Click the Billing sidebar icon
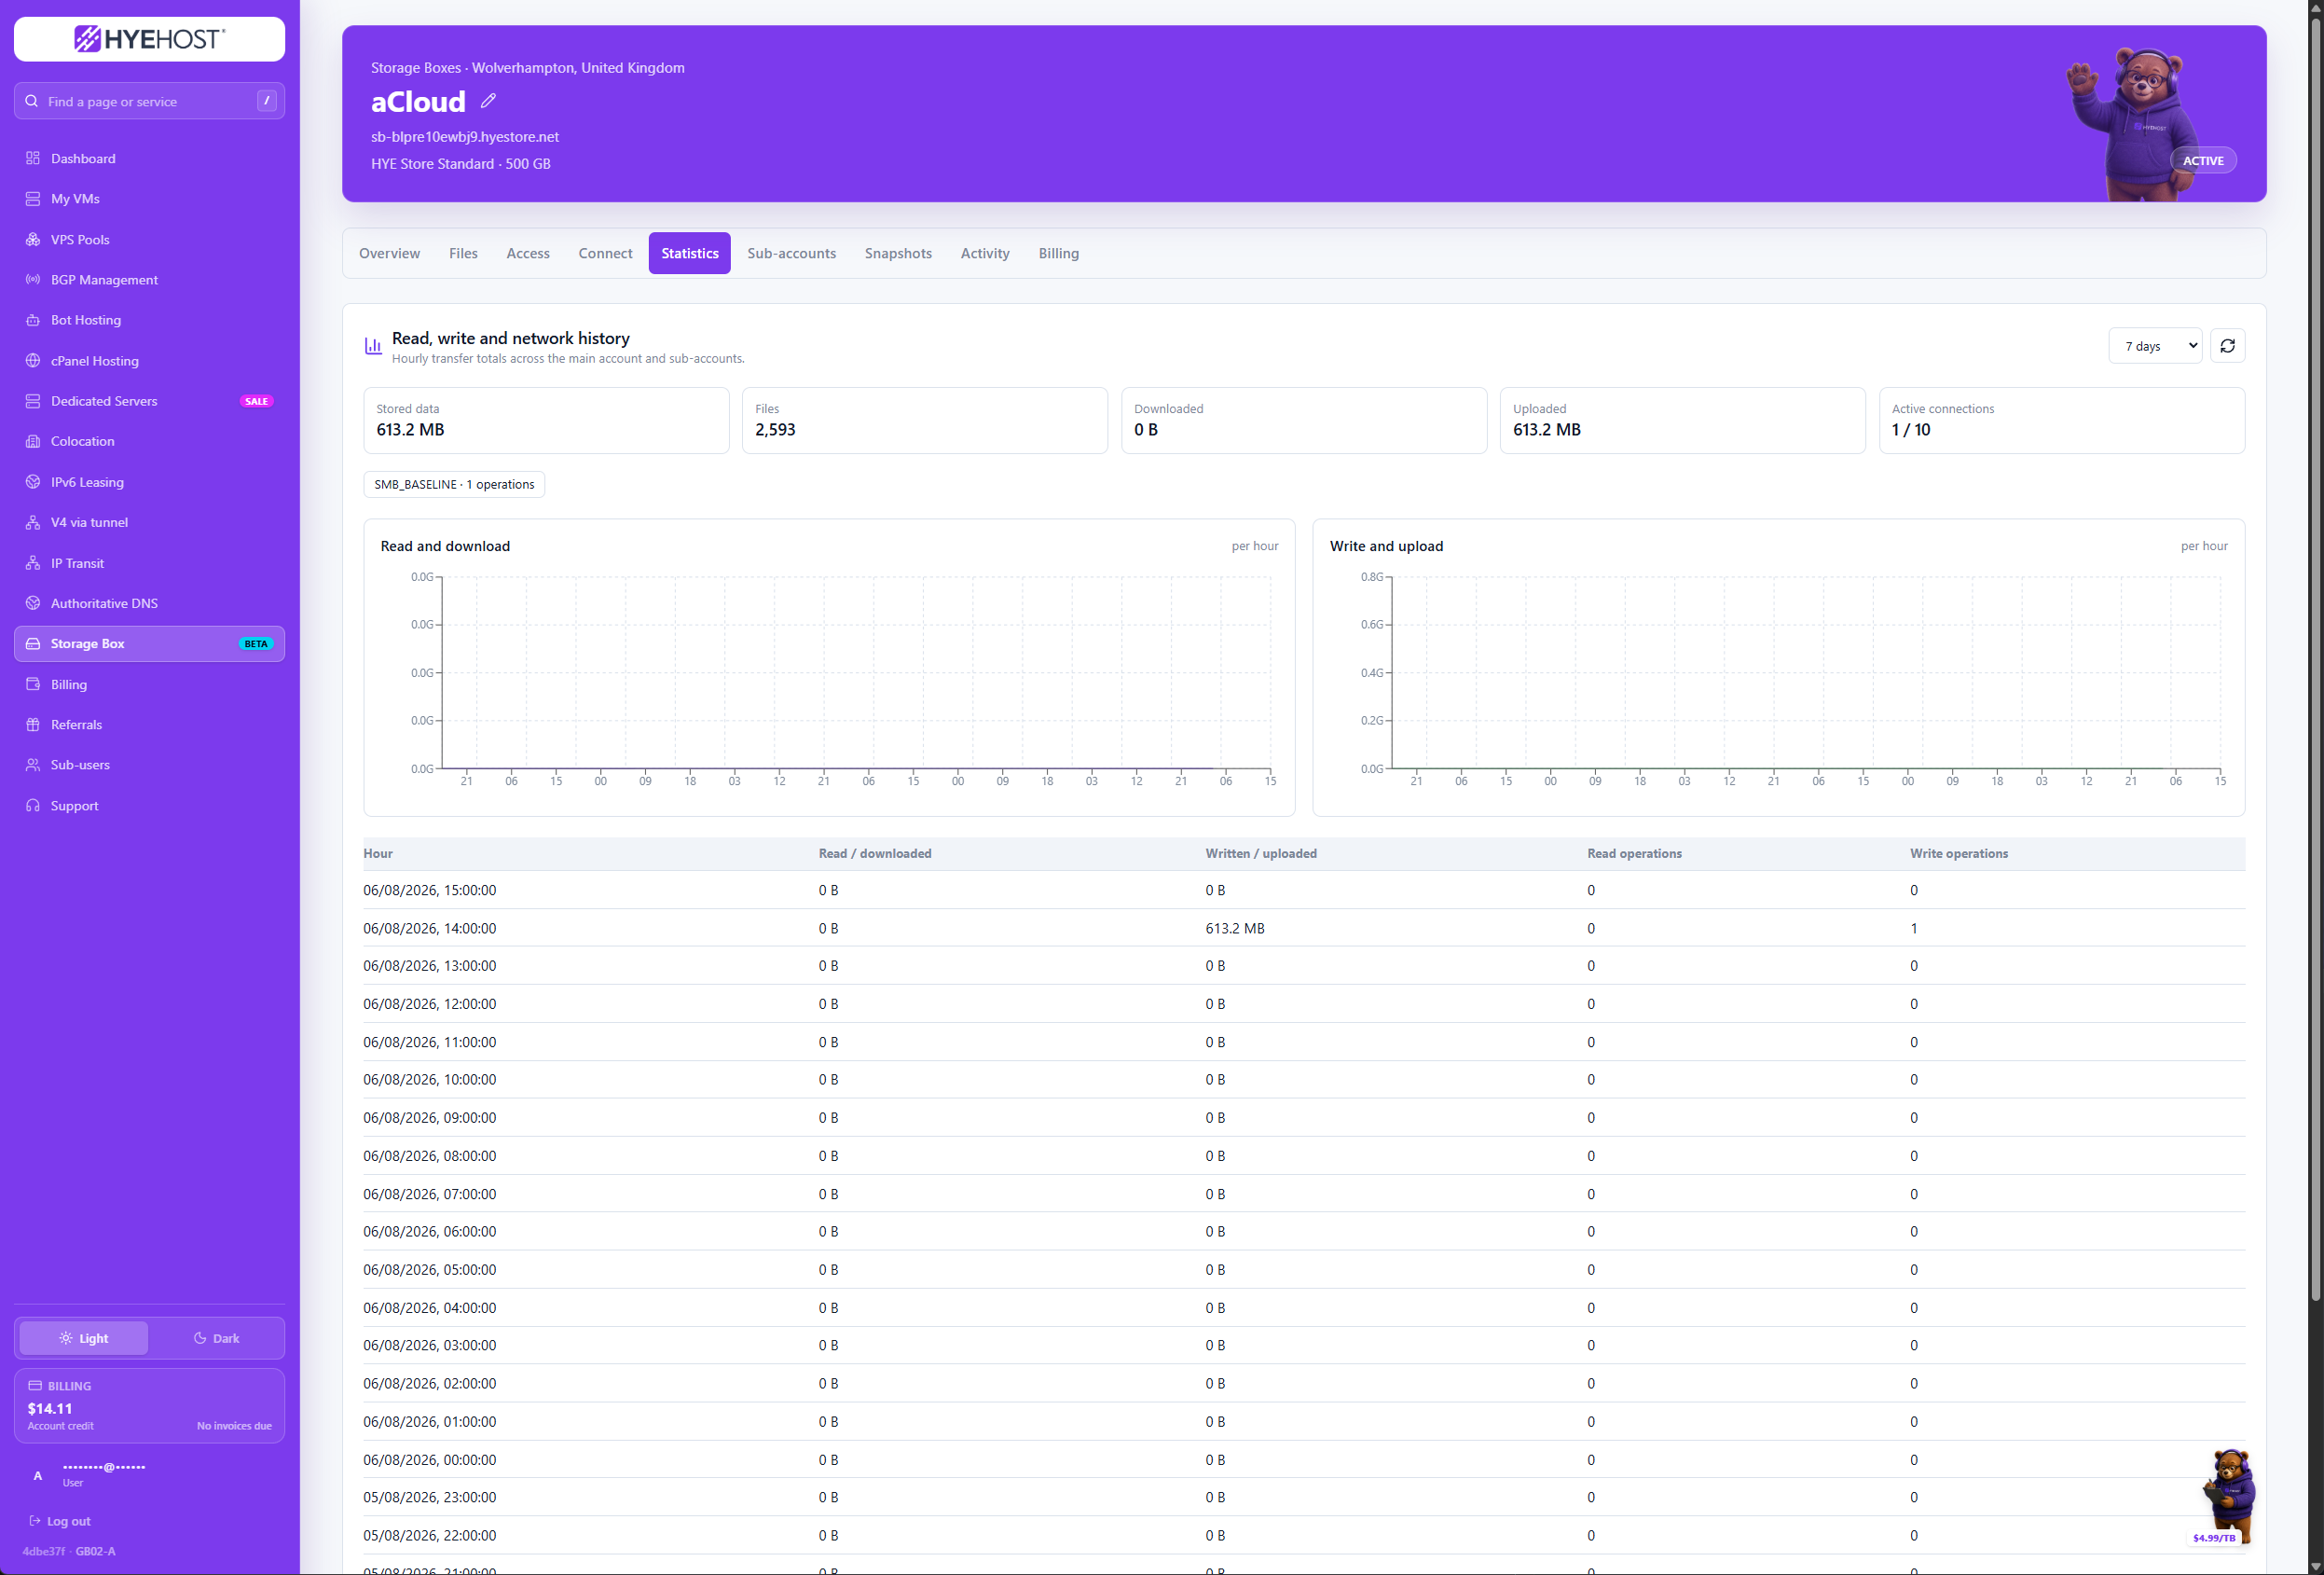This screenshot has height=1575, width=2324. [x=33, y=684]
